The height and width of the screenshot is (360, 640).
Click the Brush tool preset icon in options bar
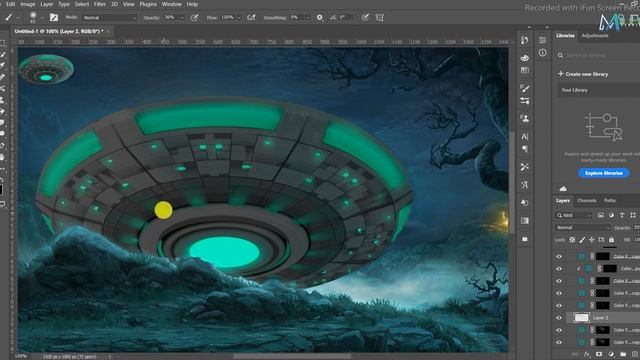9,18
